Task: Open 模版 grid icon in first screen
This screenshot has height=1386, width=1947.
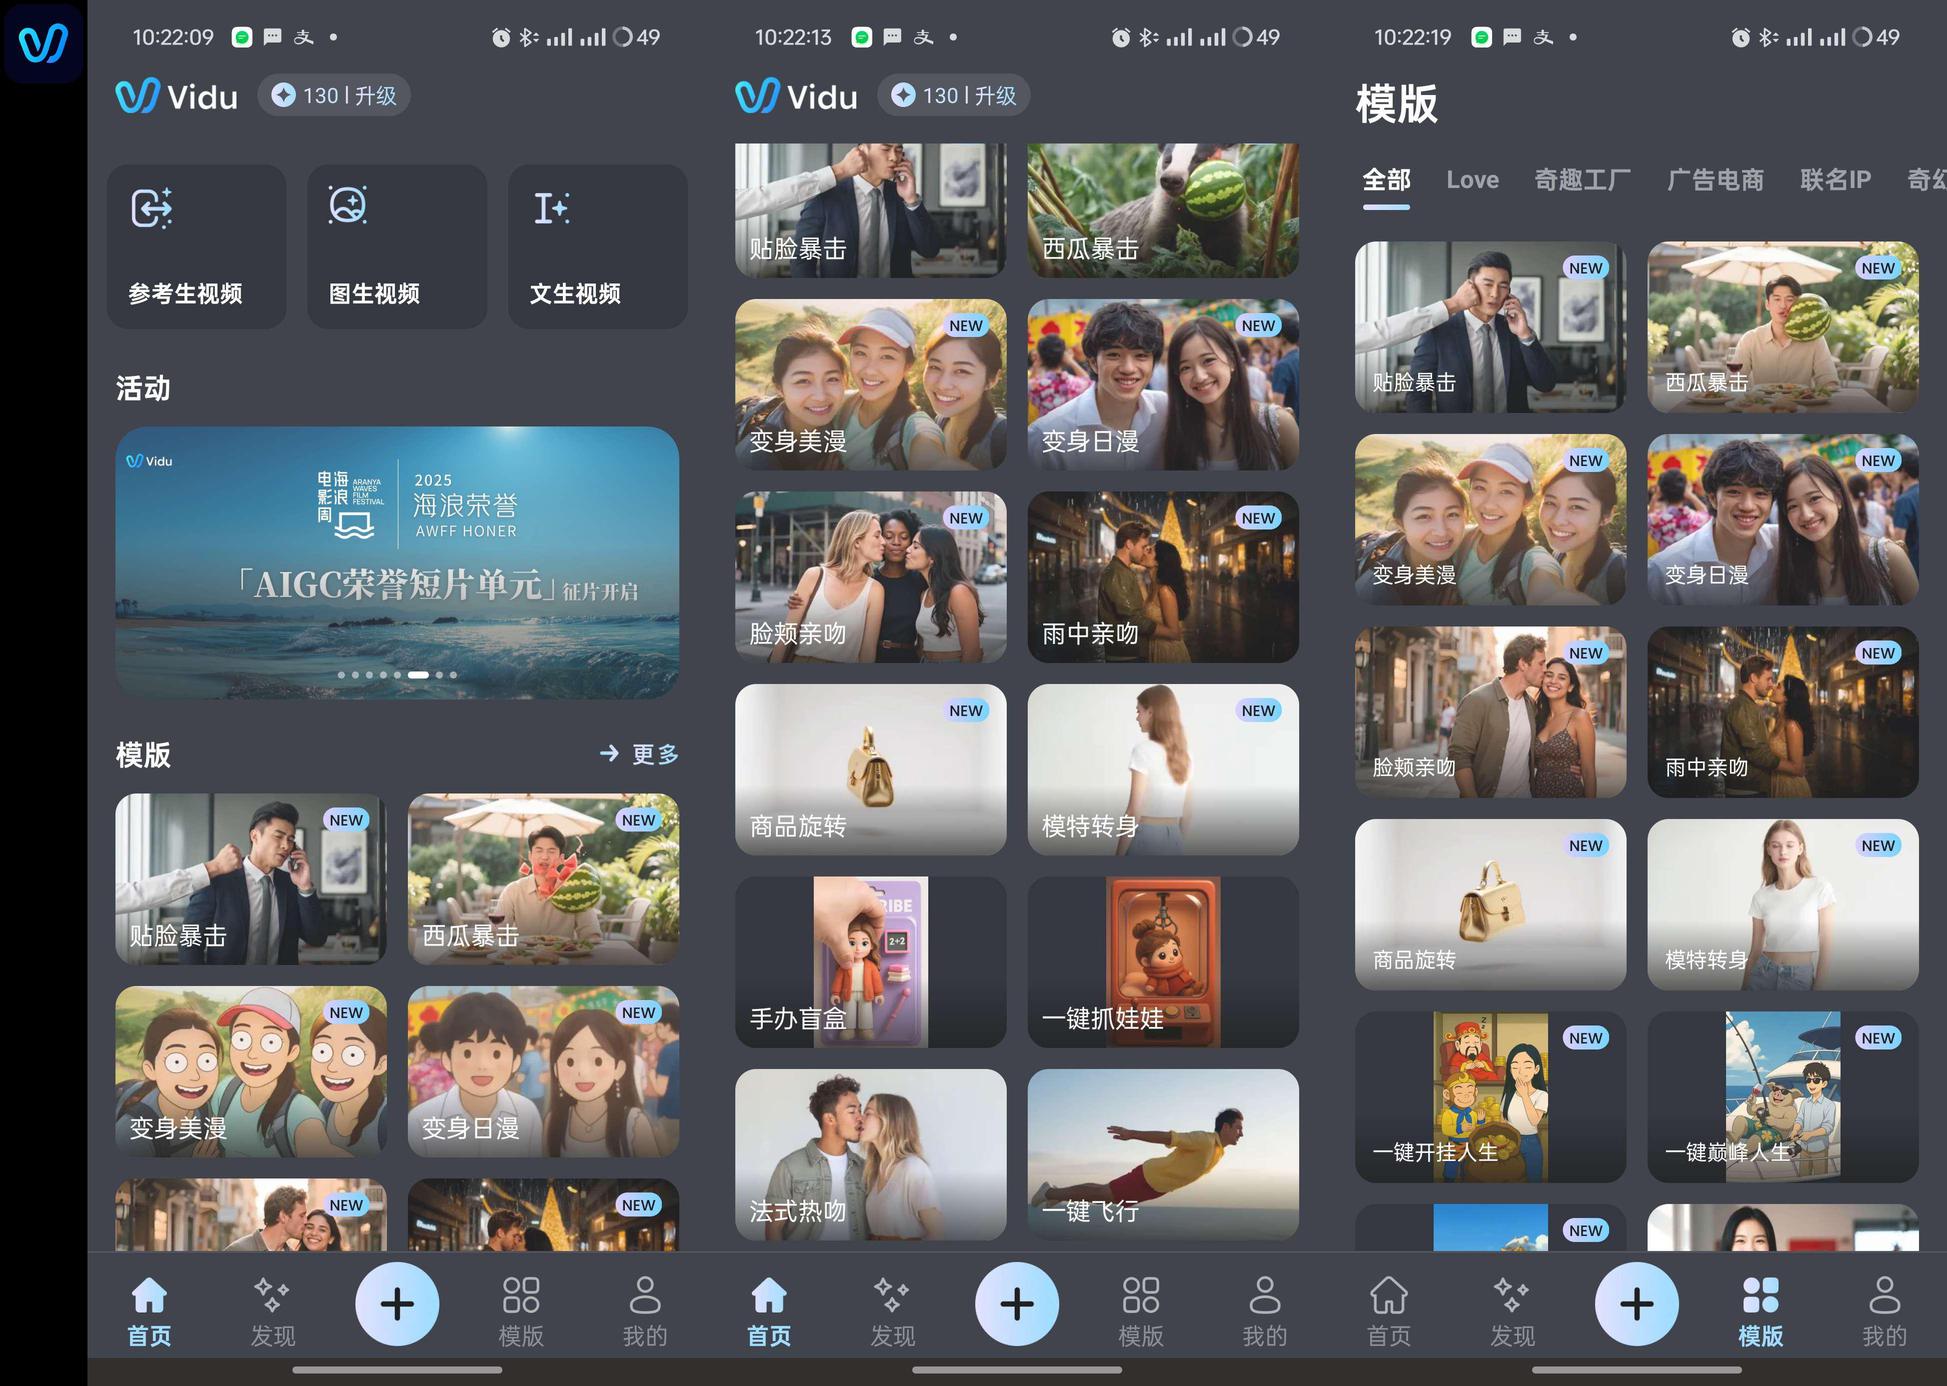Action: (520, 1311)
